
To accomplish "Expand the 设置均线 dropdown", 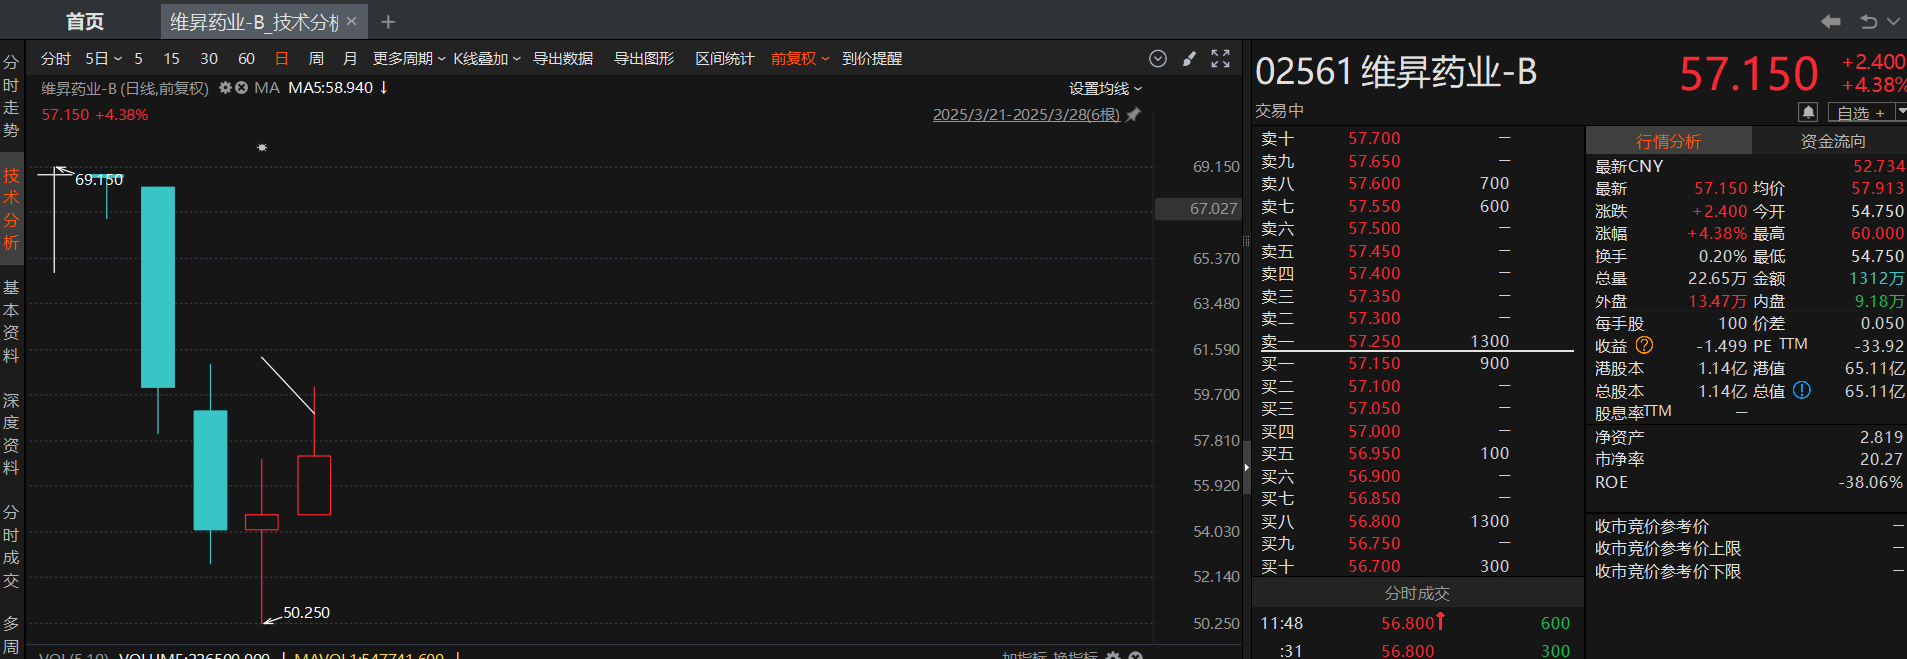I will pos(1105,89).
